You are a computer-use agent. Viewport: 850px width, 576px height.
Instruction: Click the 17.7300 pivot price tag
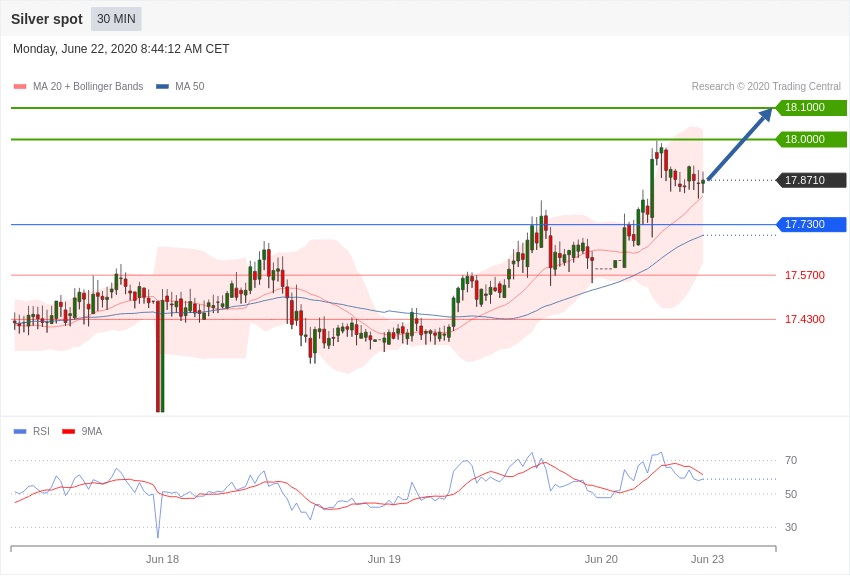point(811,224)
